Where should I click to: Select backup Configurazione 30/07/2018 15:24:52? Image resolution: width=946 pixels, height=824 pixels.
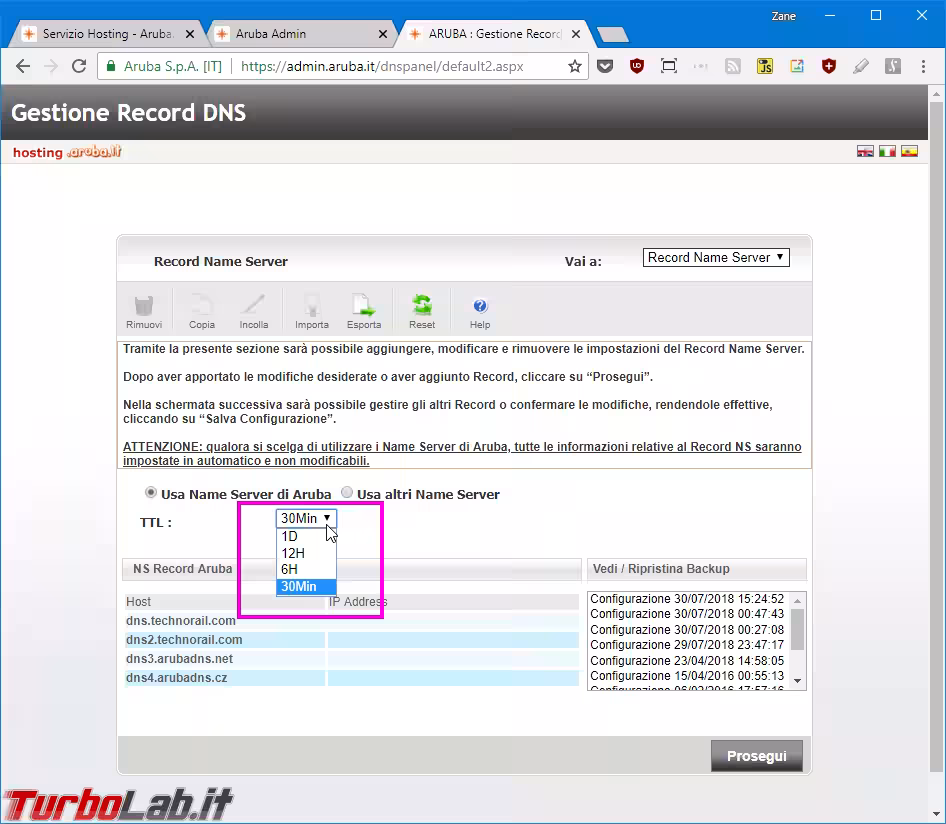(687, 599)
